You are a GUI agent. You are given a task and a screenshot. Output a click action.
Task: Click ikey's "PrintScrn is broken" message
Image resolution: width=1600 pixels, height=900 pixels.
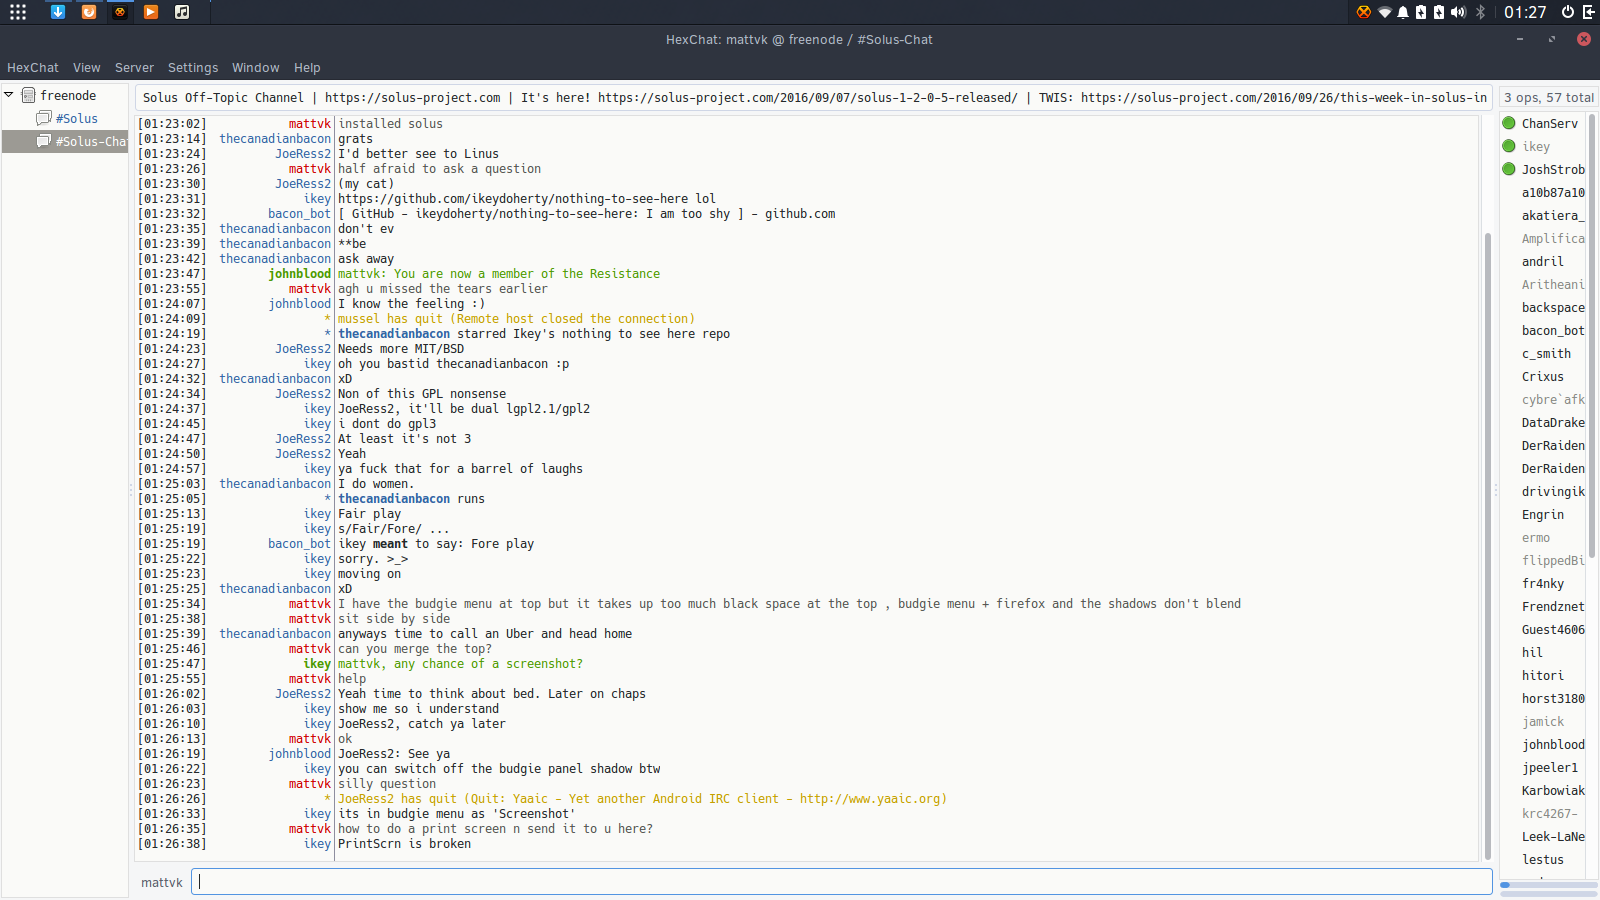click(404, 844)
